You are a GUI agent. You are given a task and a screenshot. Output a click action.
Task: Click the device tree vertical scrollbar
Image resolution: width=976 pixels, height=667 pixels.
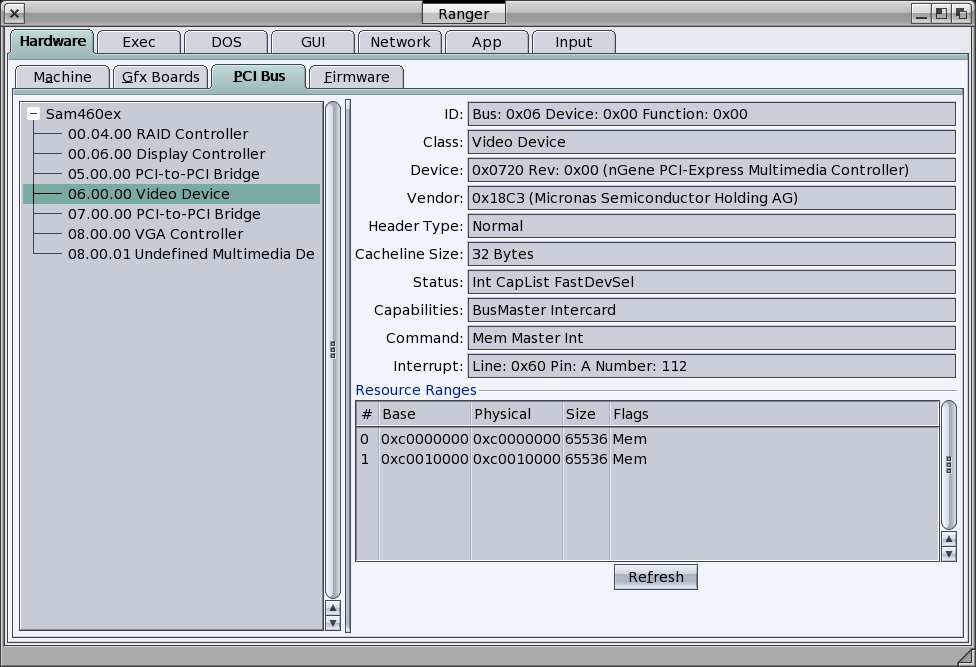coord(333,350)
